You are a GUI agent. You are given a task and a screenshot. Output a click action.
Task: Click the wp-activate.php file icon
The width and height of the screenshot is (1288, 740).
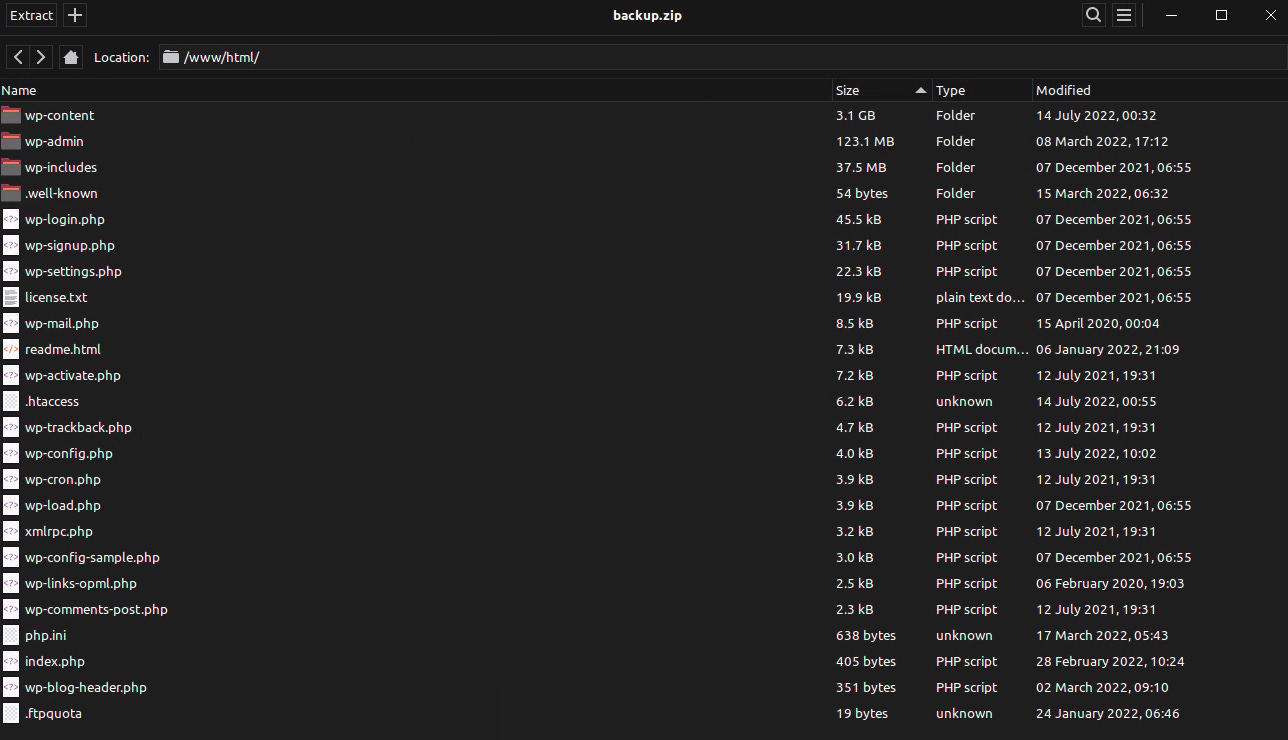(11, 375)
